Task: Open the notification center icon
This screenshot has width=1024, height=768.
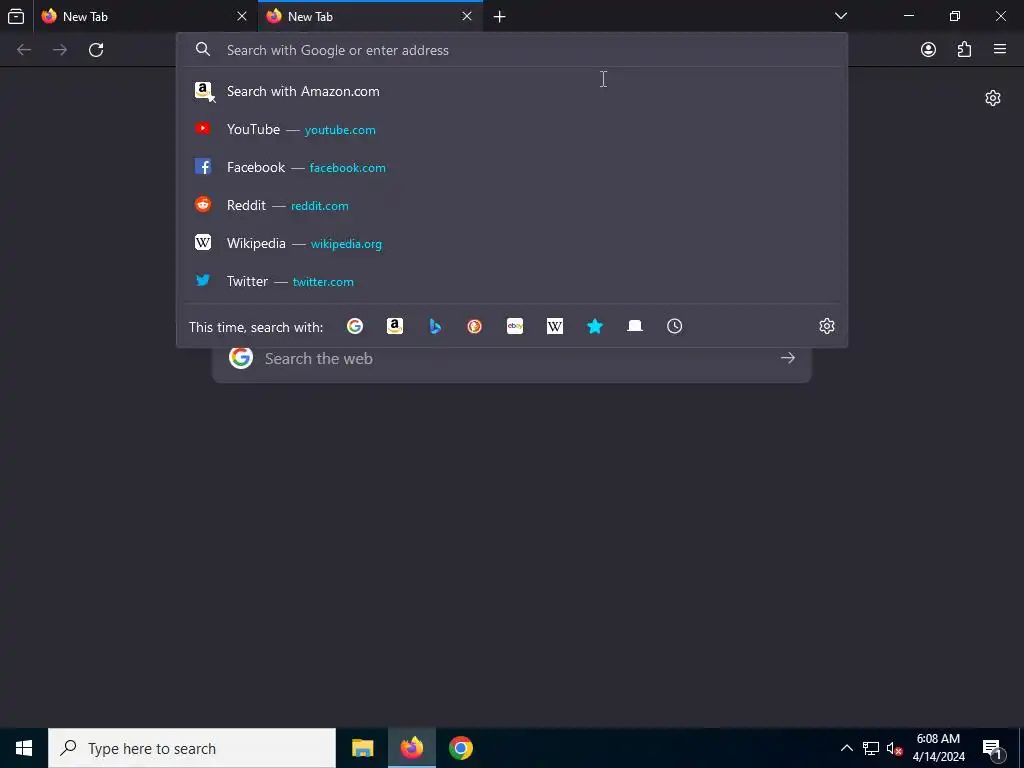Action: [x=992, y=748]
